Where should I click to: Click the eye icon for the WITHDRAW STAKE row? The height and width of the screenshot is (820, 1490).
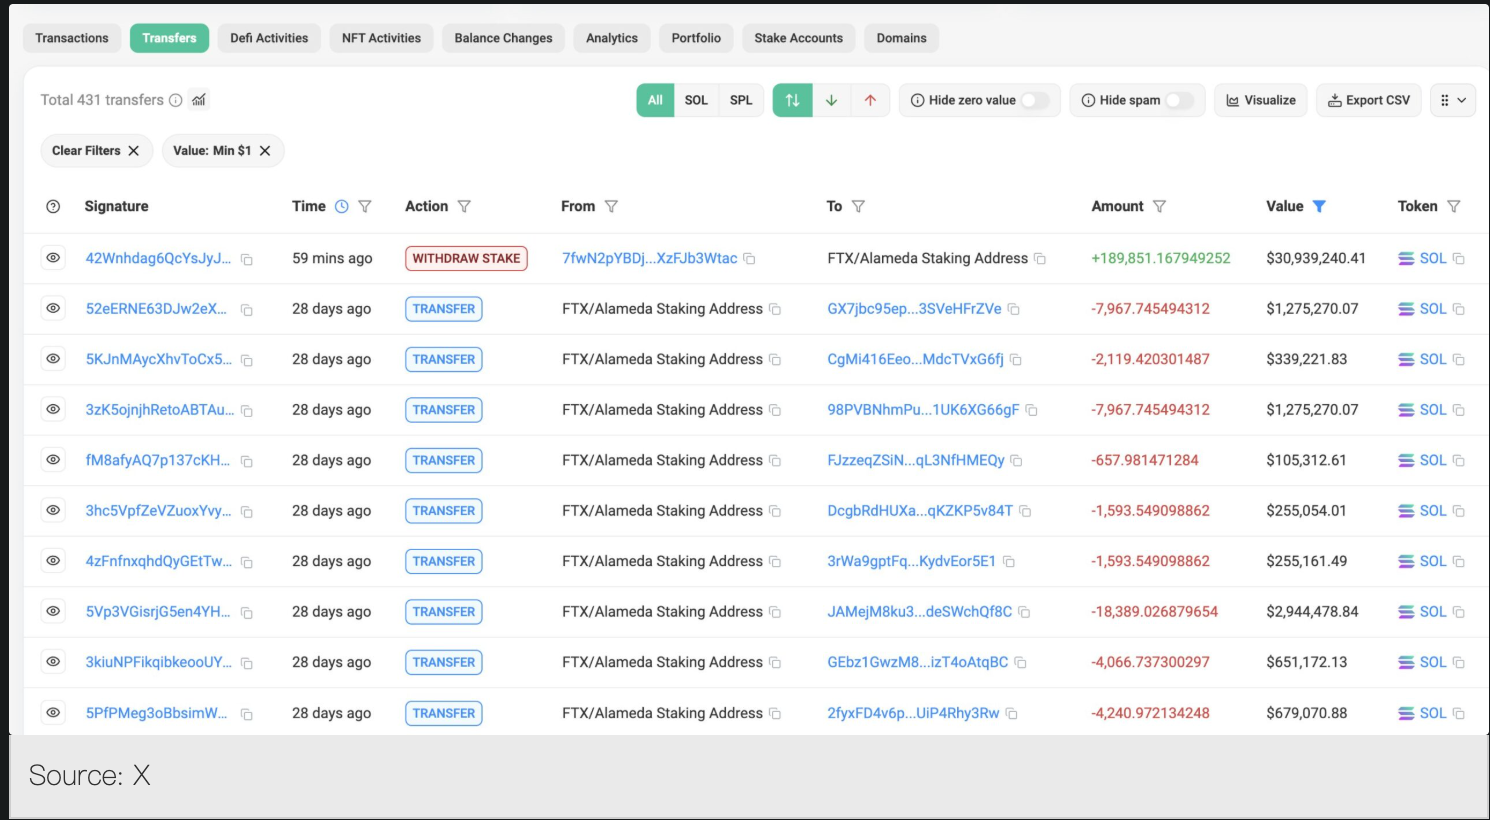[x=53, y=258]
